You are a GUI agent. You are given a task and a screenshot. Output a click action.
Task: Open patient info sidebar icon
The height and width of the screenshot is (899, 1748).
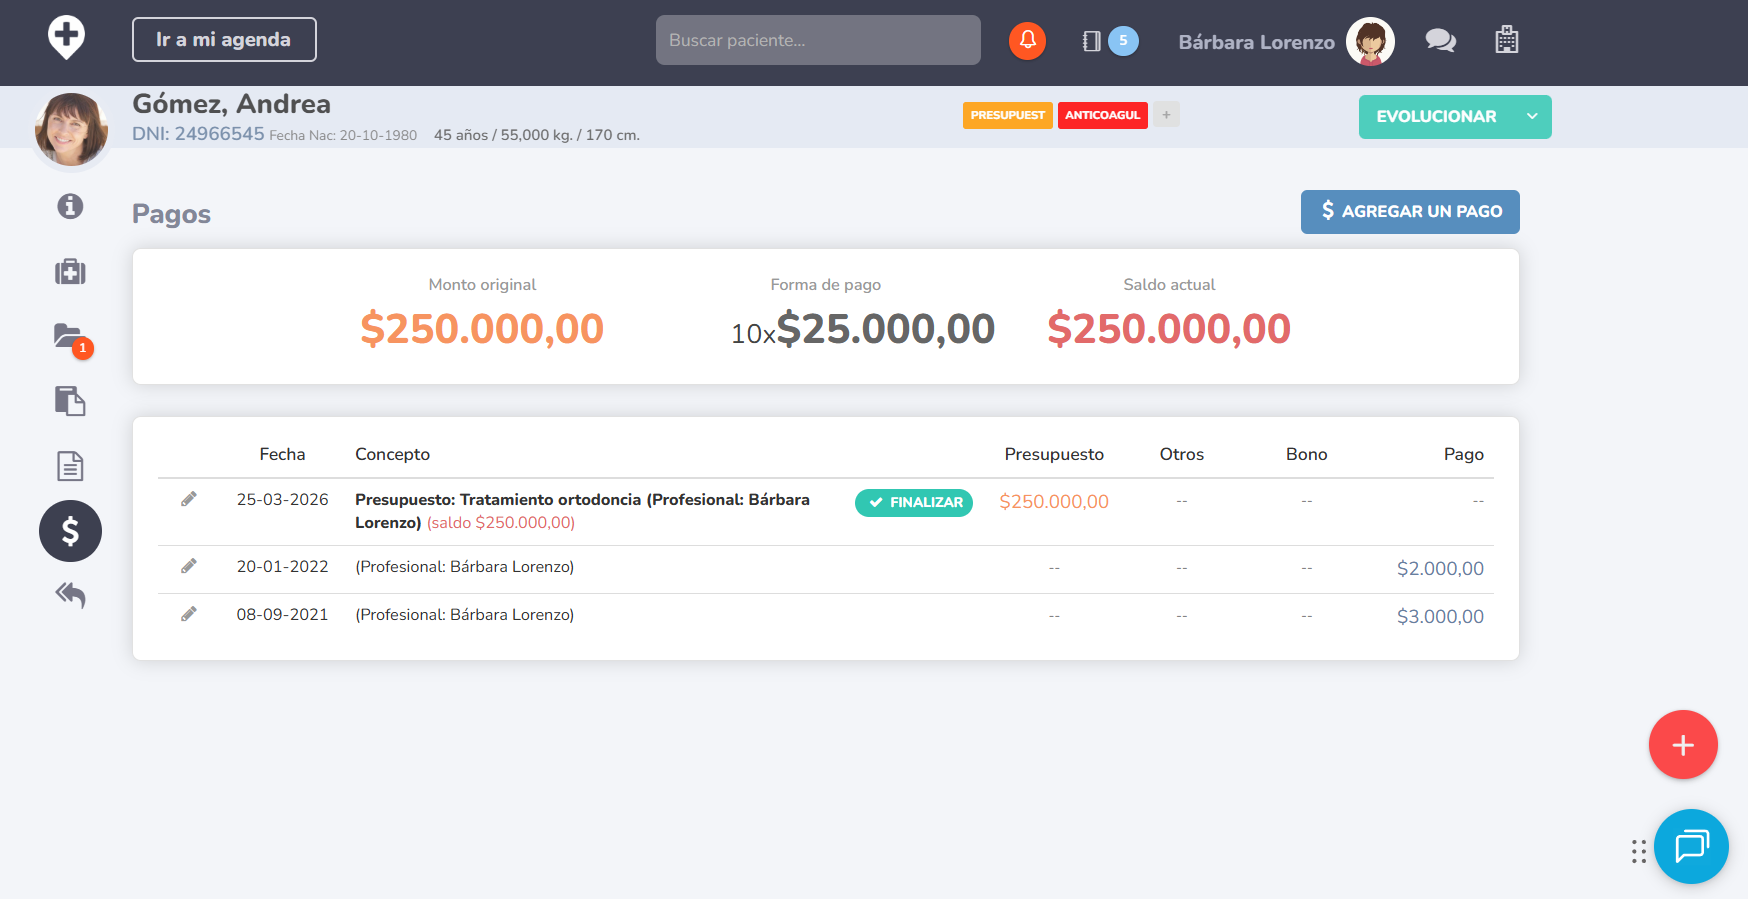pyautogui.click(x=70, y=206)
